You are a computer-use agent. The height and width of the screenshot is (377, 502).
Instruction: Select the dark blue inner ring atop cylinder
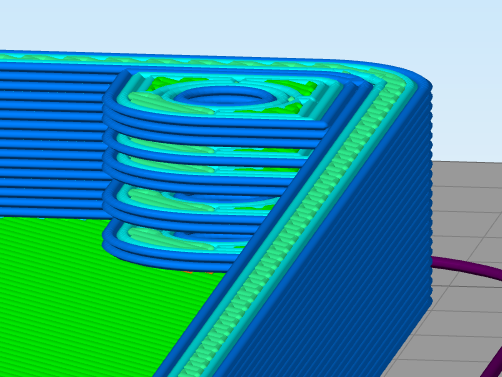(x=227, y=94)
